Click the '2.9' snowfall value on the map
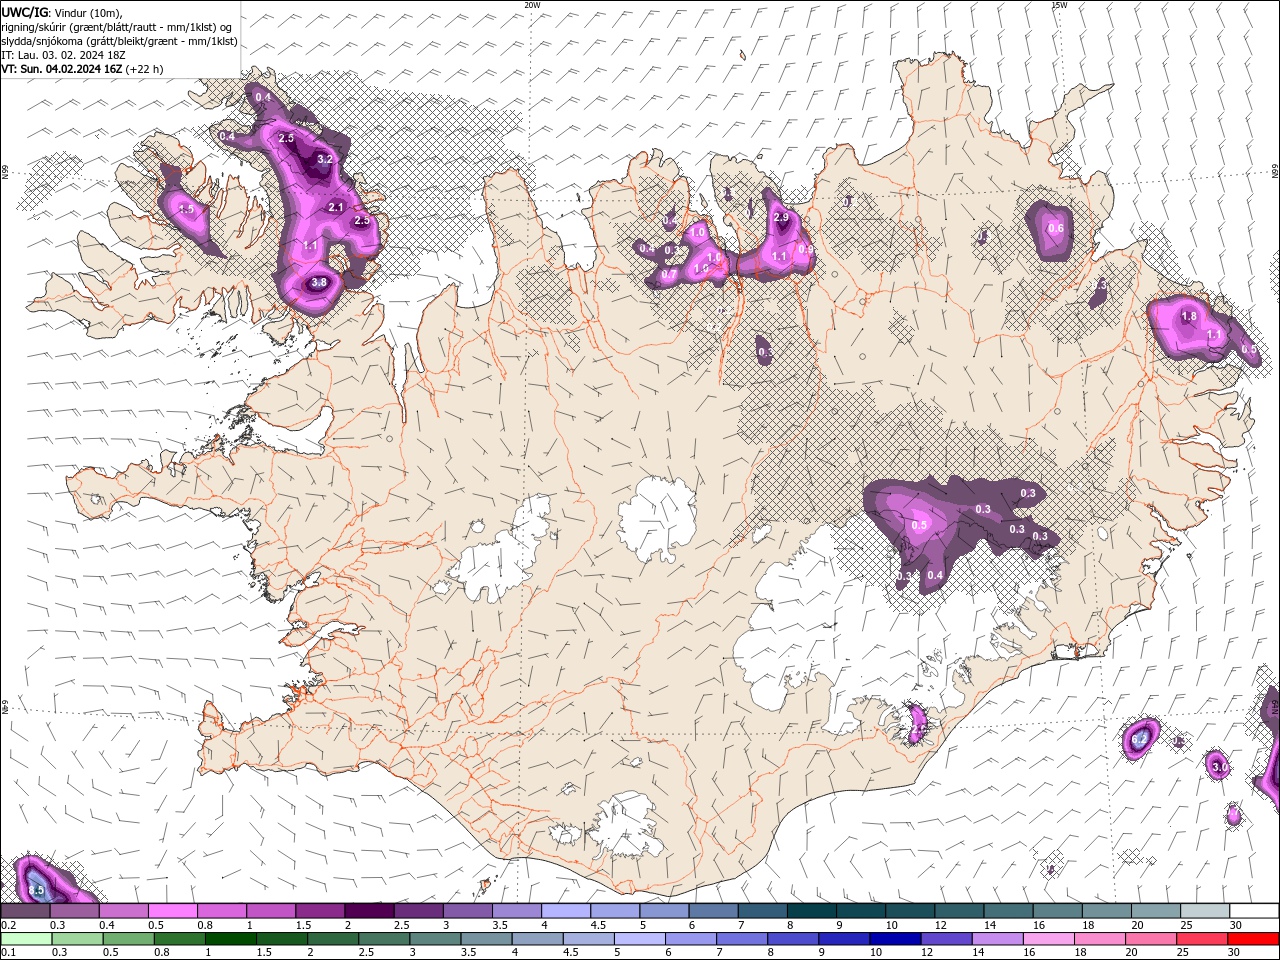This screenshot has height=960, width=1280. click(781, 217)
